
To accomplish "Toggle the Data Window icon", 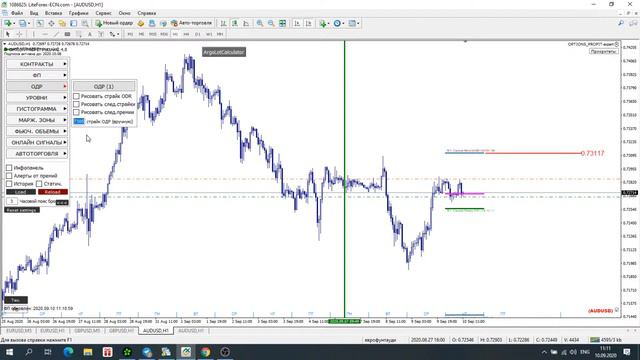I will (51, 23).
